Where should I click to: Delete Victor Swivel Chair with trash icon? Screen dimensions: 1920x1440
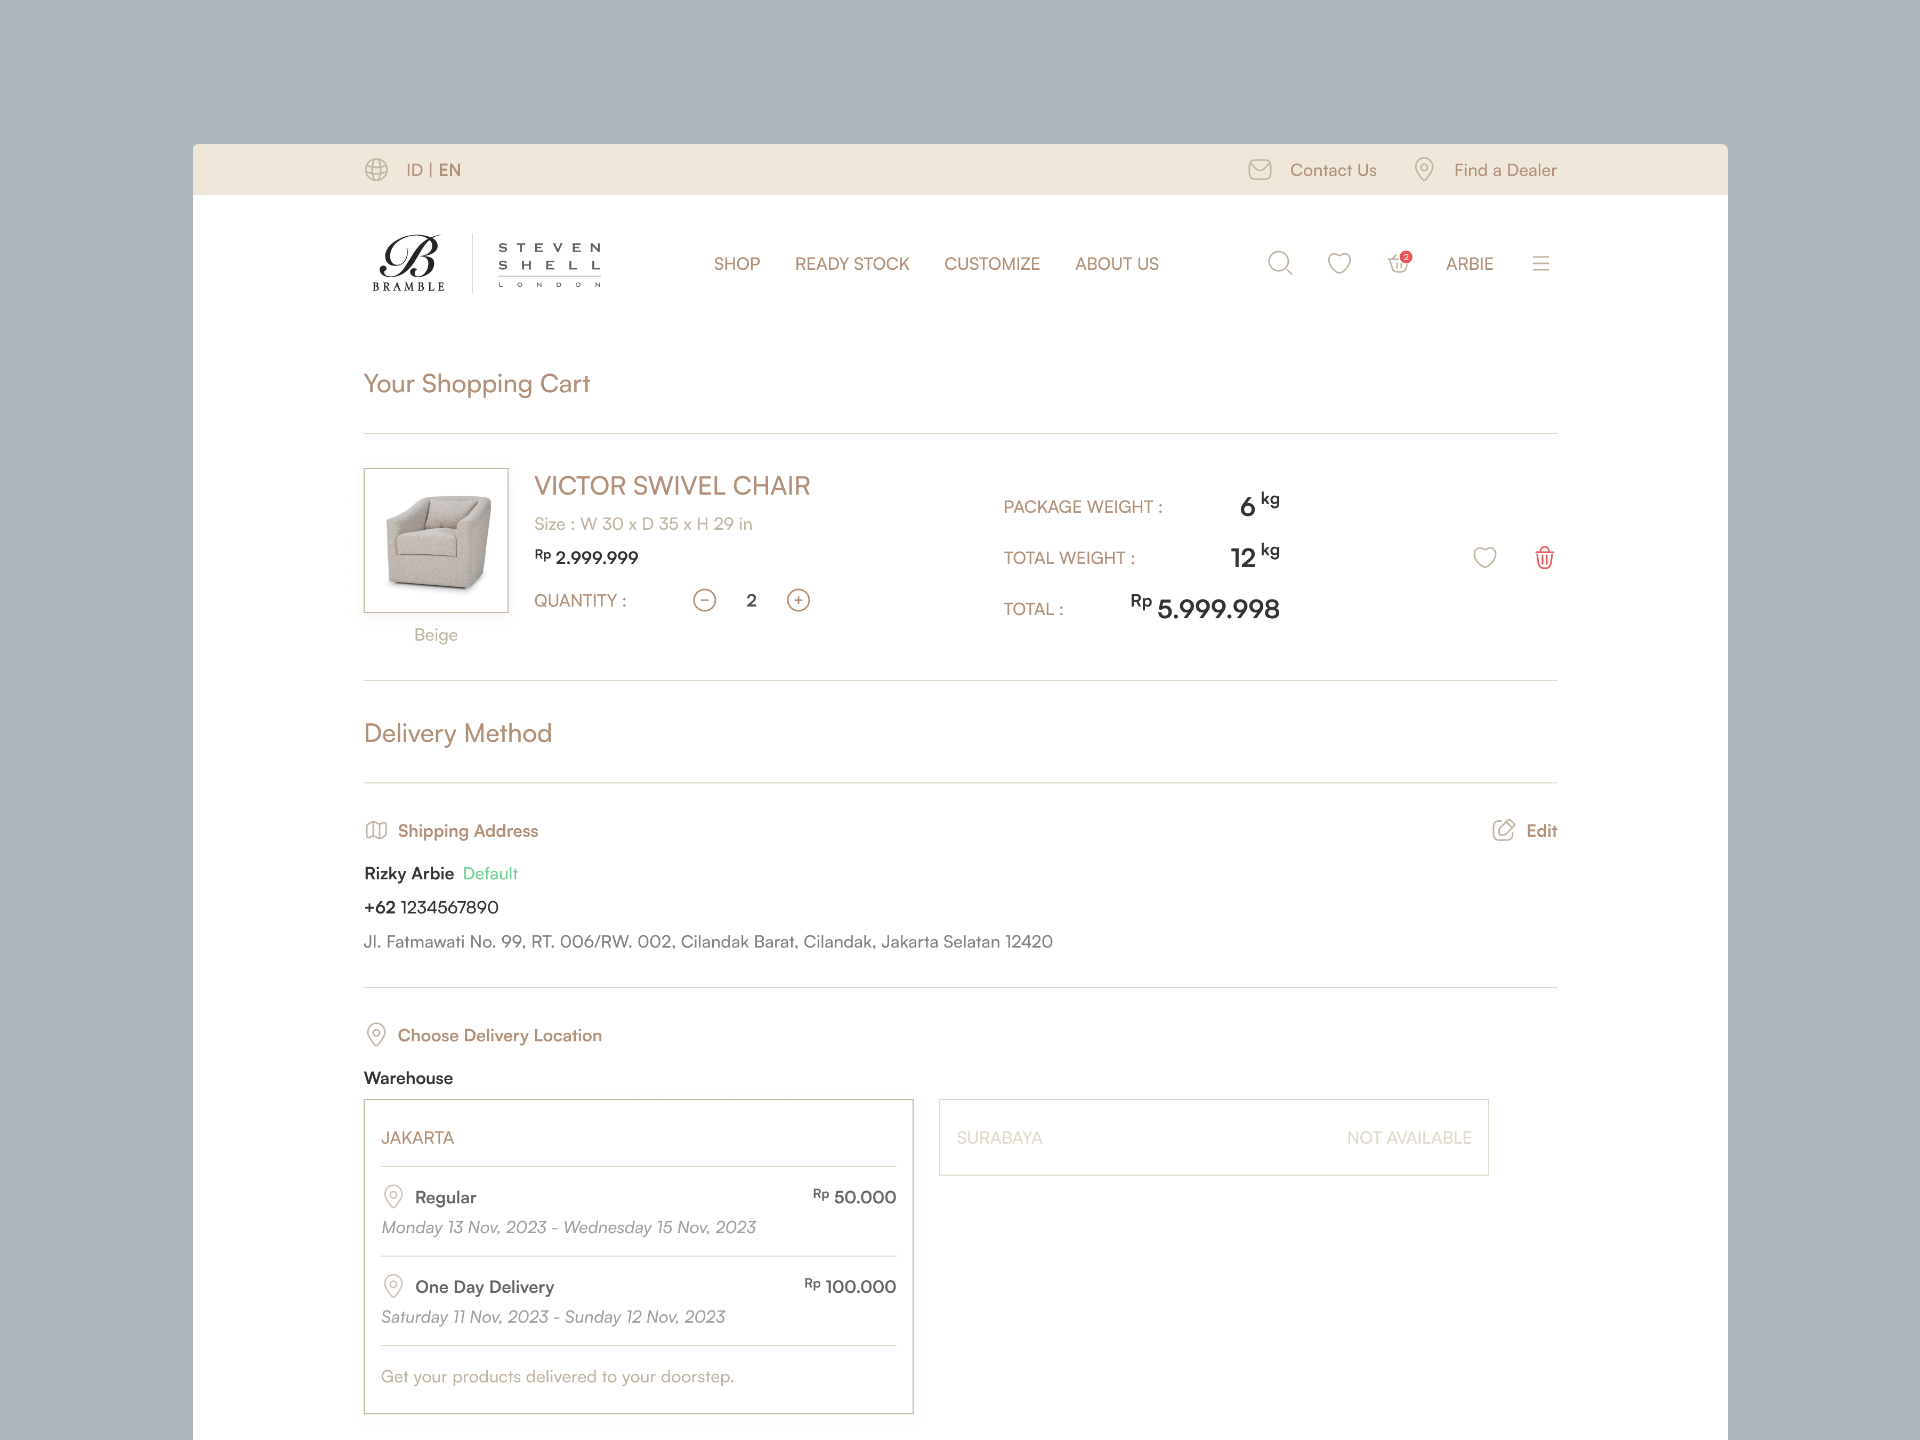click(1544, 558)
